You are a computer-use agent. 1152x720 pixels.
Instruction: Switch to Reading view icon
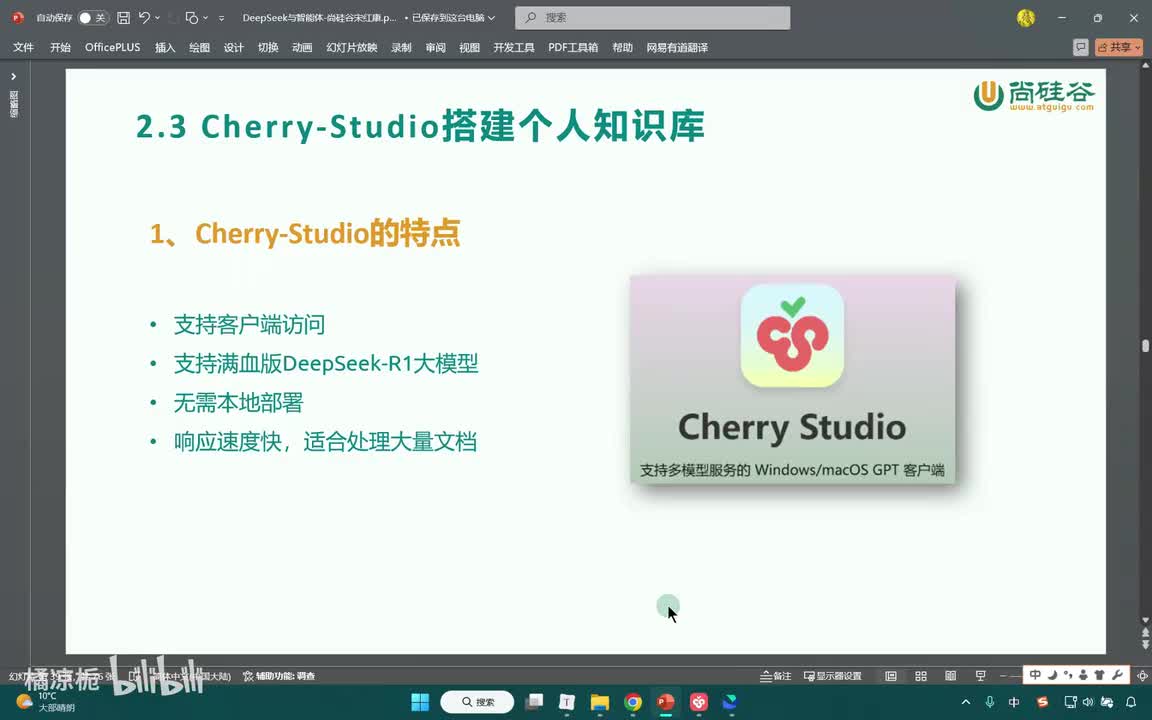(950, 676)
